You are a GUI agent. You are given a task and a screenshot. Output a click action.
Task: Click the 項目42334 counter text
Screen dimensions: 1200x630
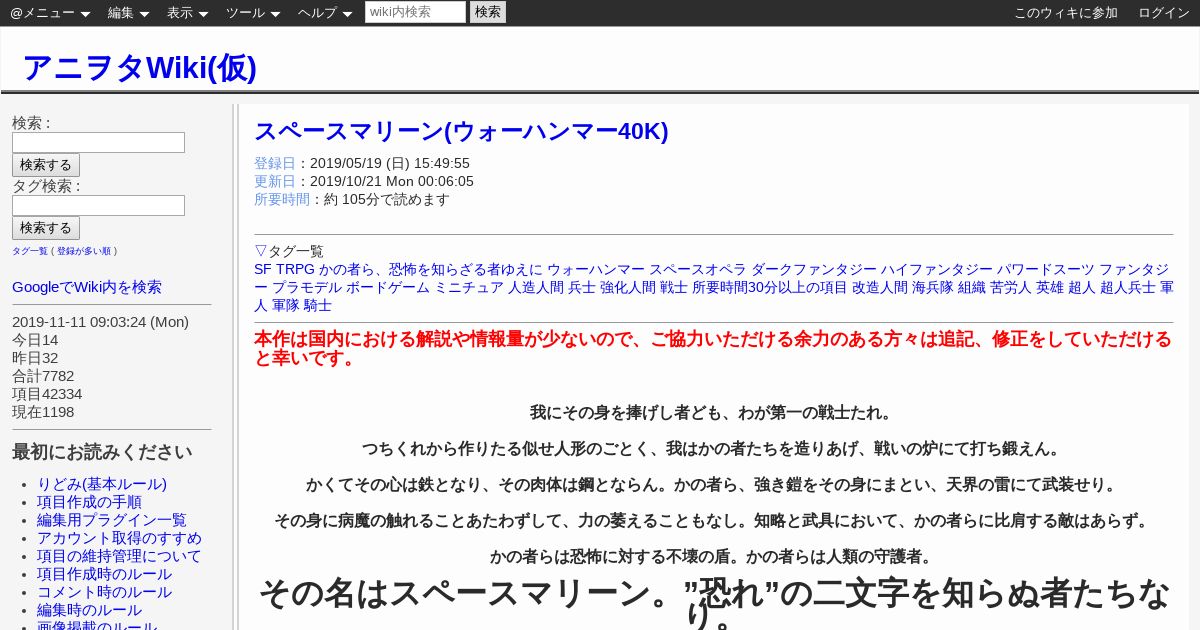47,394
